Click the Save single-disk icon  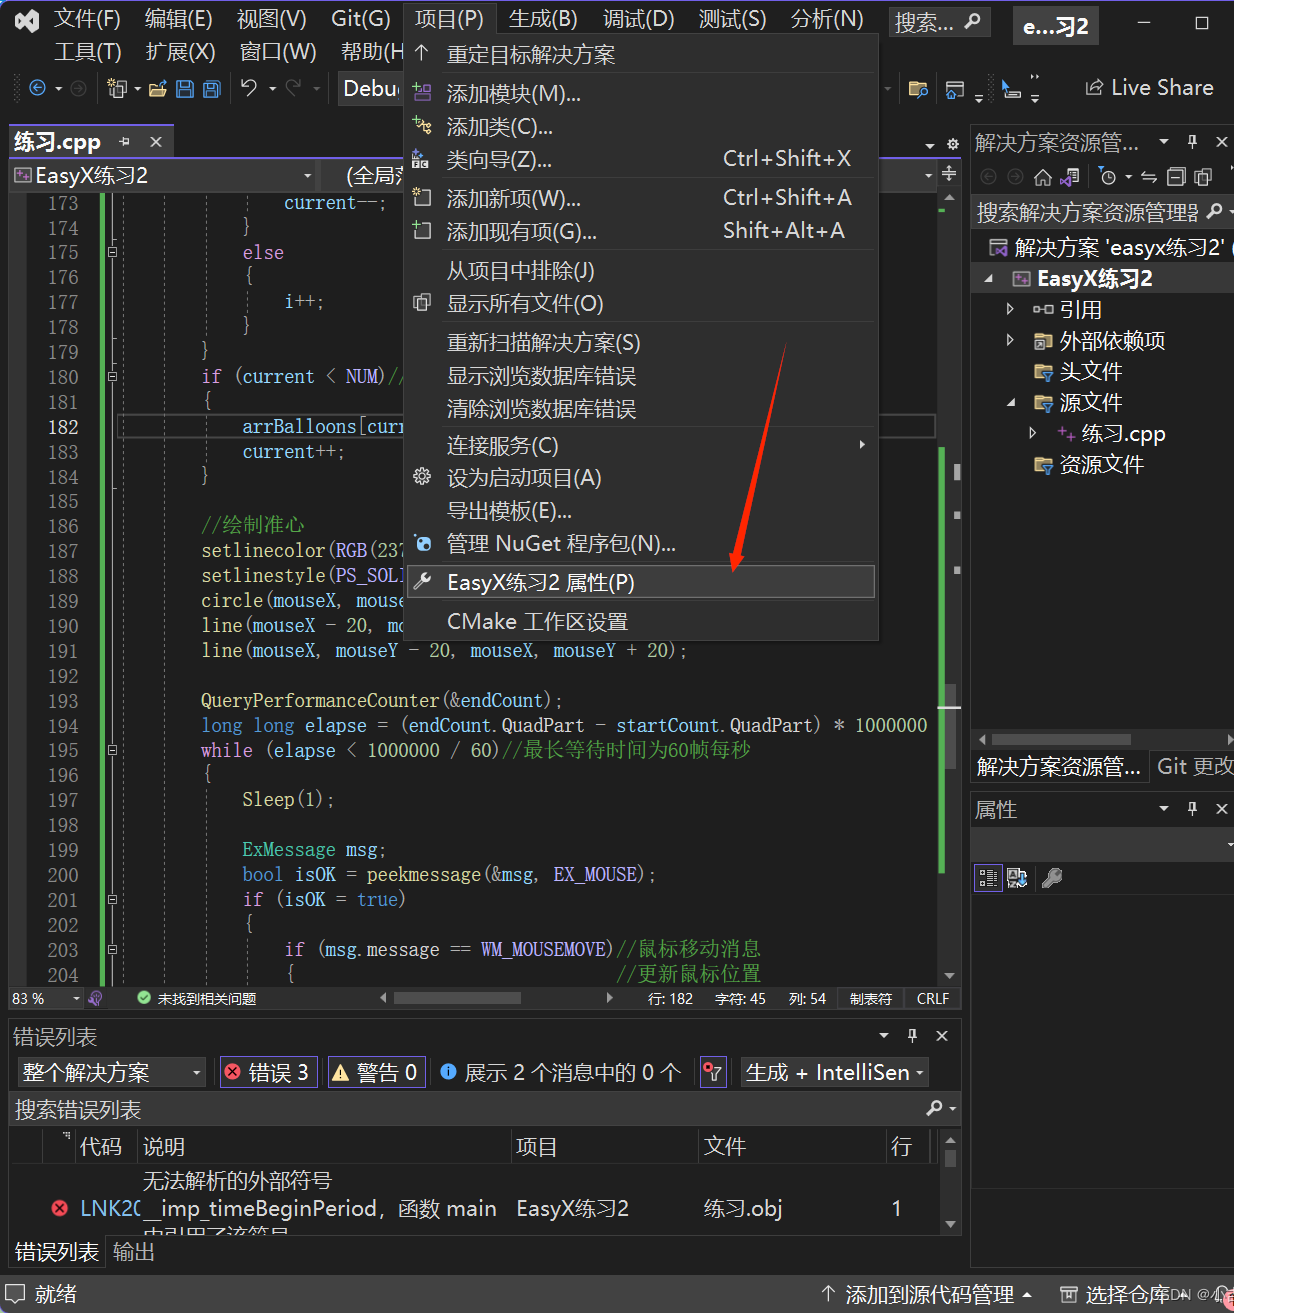pyautogui.click(x=184, y=89)
